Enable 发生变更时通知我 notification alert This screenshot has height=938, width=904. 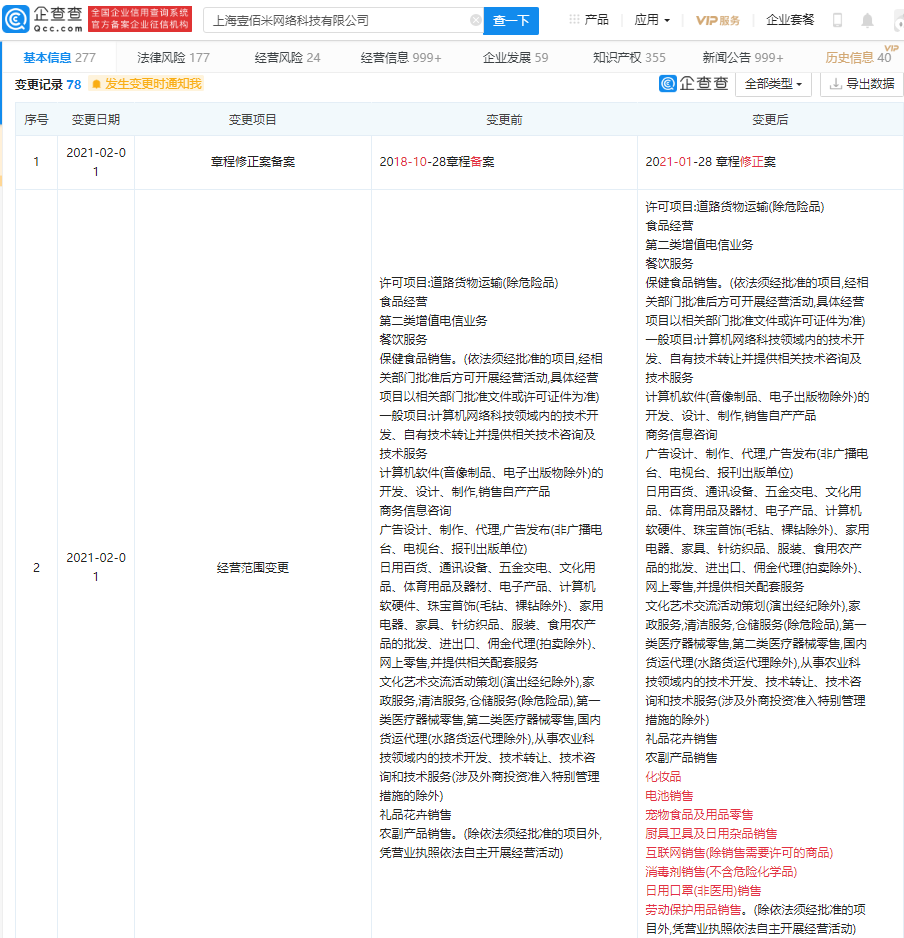[x=147, y=85]
